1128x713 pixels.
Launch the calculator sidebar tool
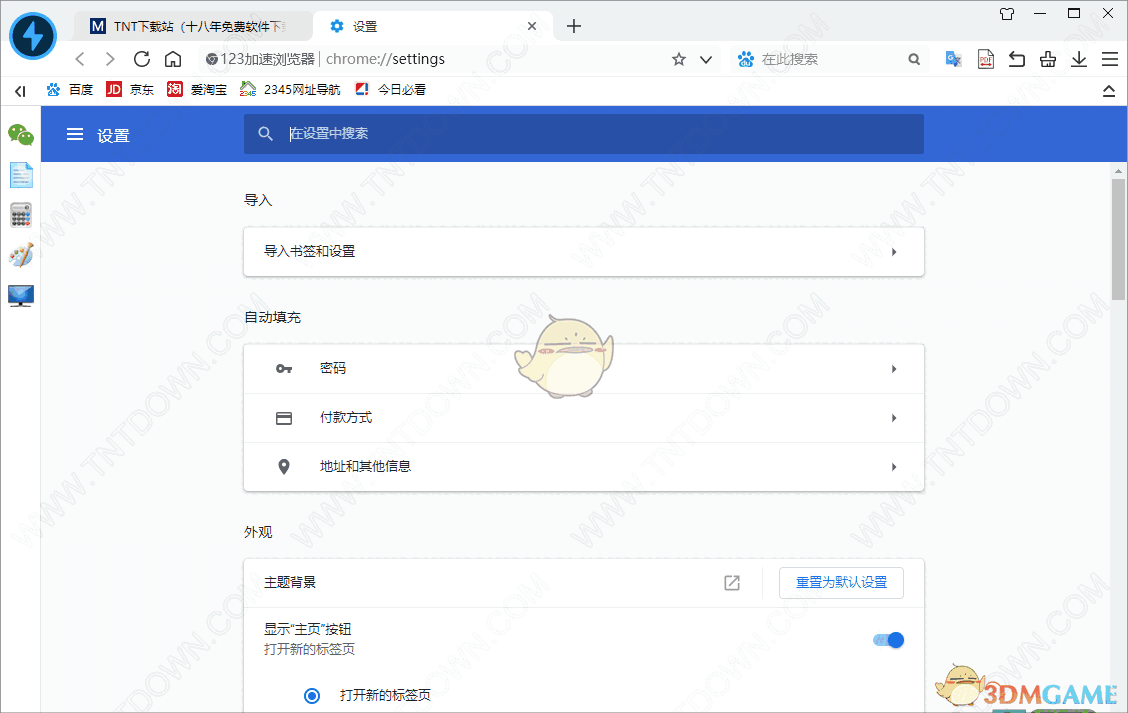coord(20,214)
